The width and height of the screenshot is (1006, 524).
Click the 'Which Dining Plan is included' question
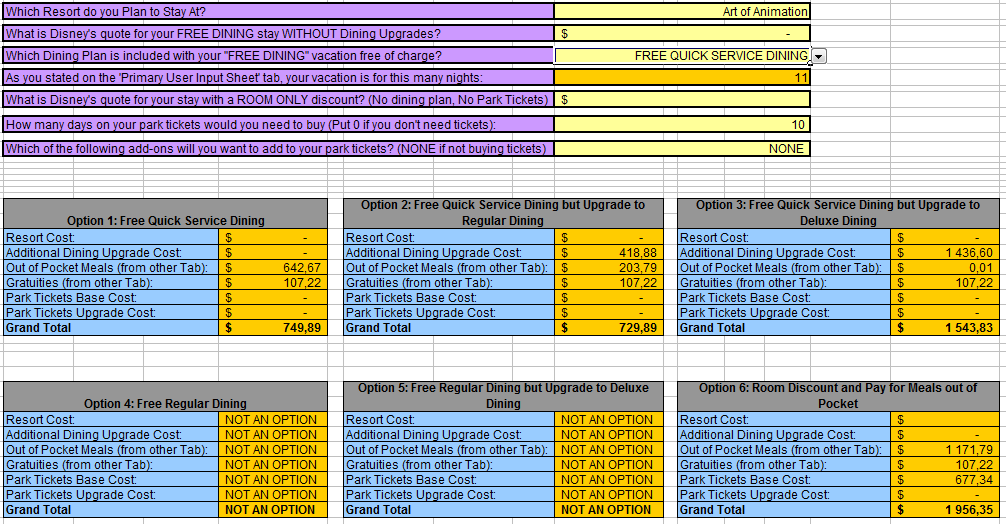pyautogui.click(x=278, y=56)
